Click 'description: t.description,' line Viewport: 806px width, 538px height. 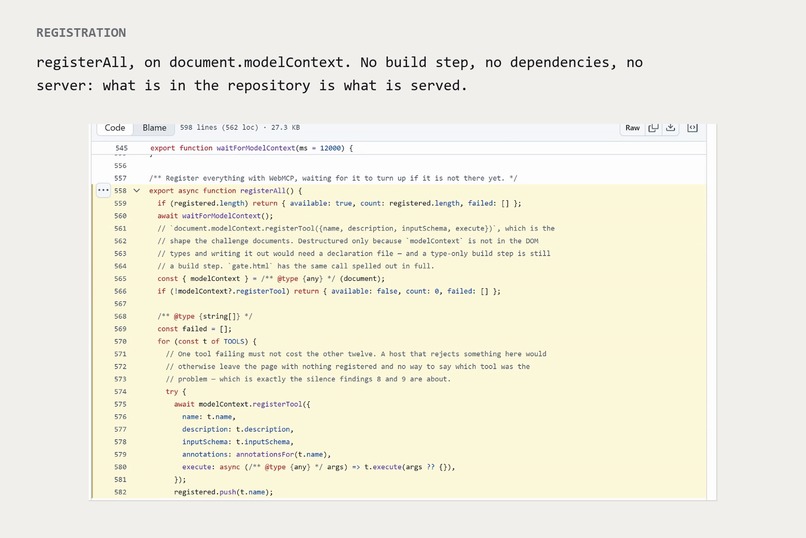pos(238,429)
